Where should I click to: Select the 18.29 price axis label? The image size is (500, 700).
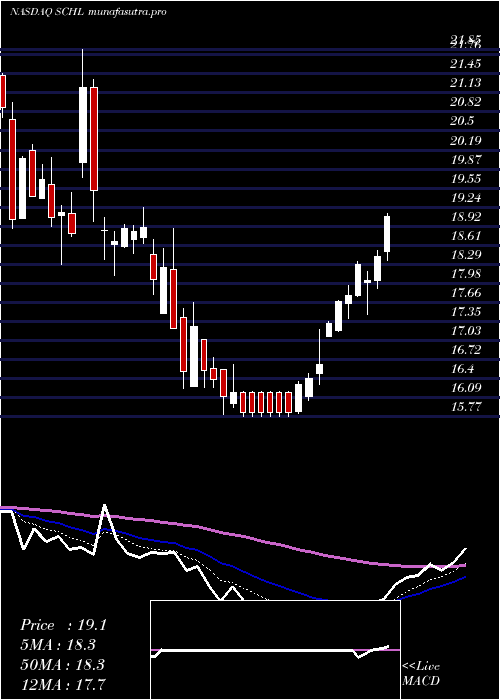click(x=466, y=255)
